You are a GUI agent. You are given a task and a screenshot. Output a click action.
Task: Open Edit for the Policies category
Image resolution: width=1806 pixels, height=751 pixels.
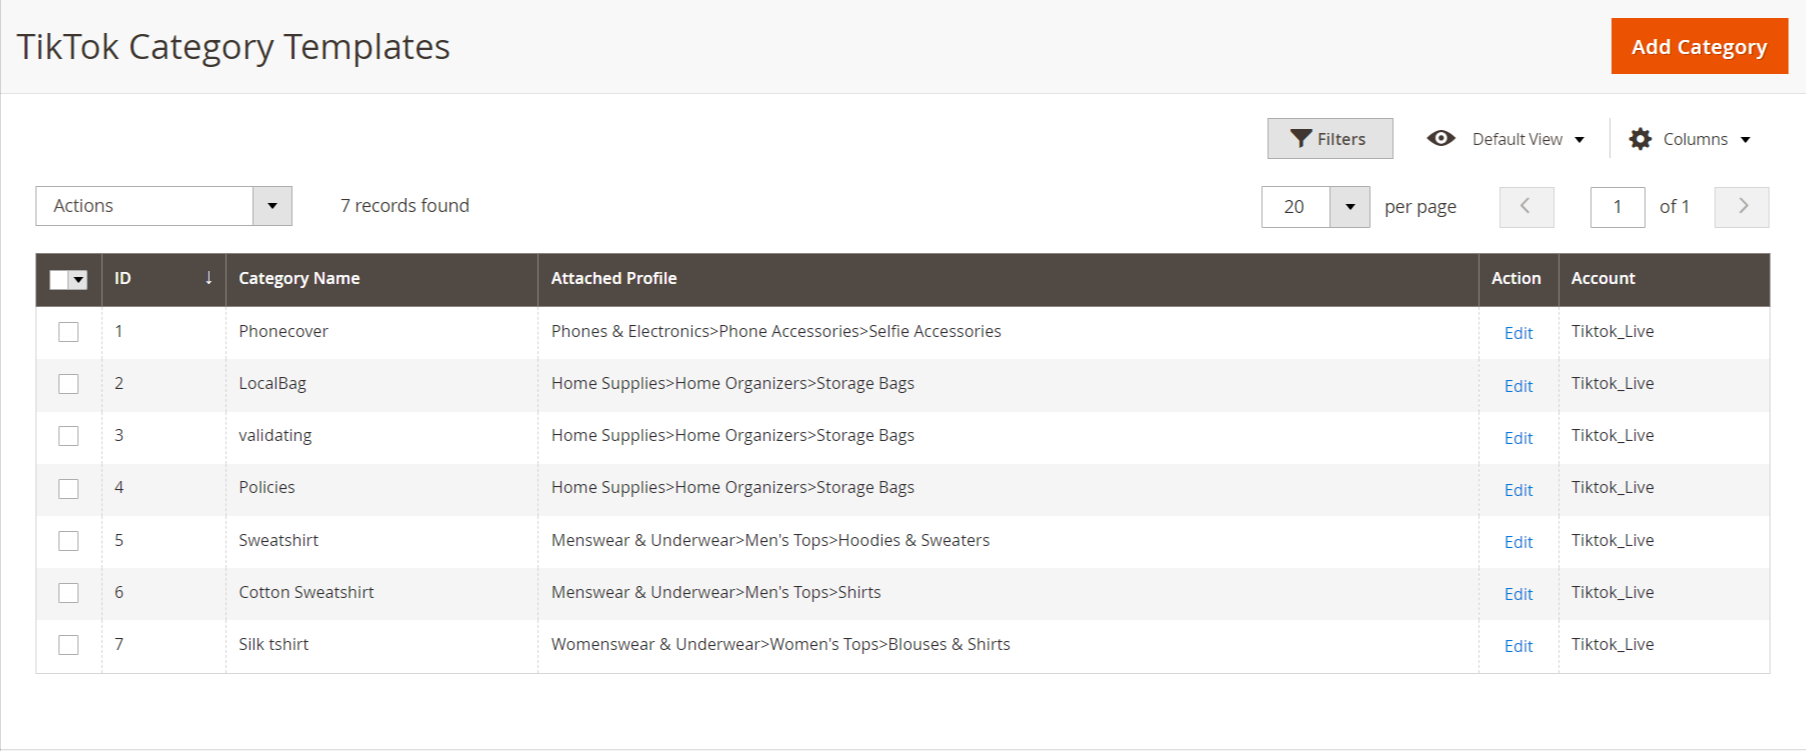click(x=1517, y=490)
